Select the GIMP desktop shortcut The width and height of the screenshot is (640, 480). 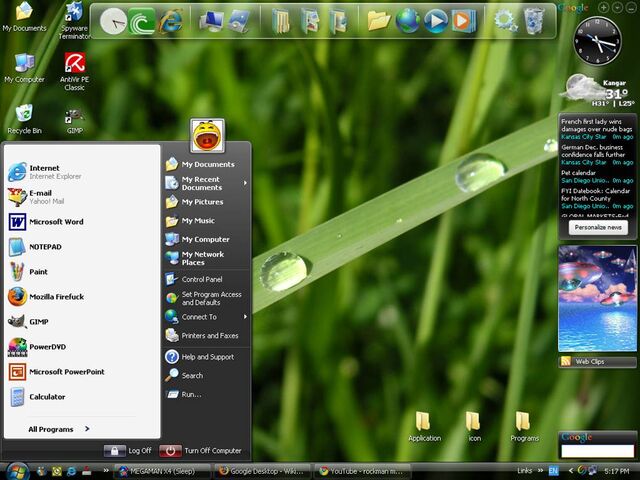[74, 121]
